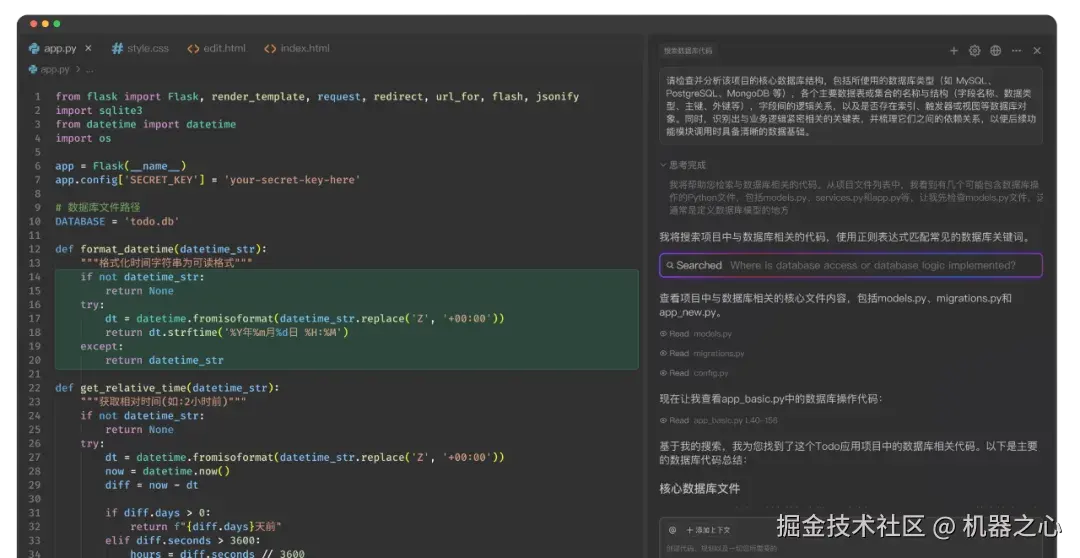The width and height of the screenshot is (1080, 558).
Task: Open the index.html tab
Action: tap(297, 48)
